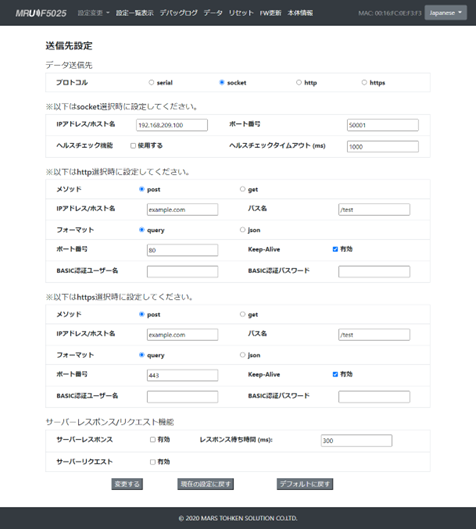Click the 現在の設定に戻す button
476x529 pixels.
point(205,484)
